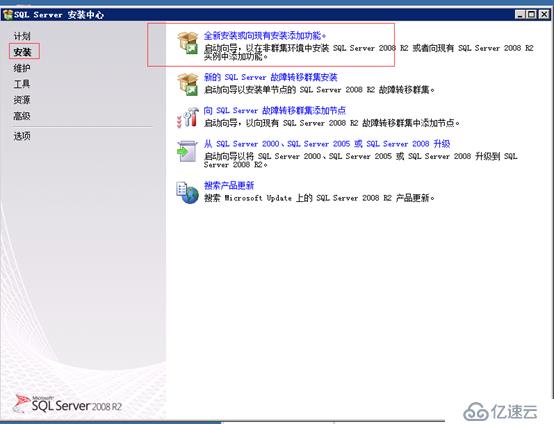Click the box icon for failover cluster installation

(188, 84)
